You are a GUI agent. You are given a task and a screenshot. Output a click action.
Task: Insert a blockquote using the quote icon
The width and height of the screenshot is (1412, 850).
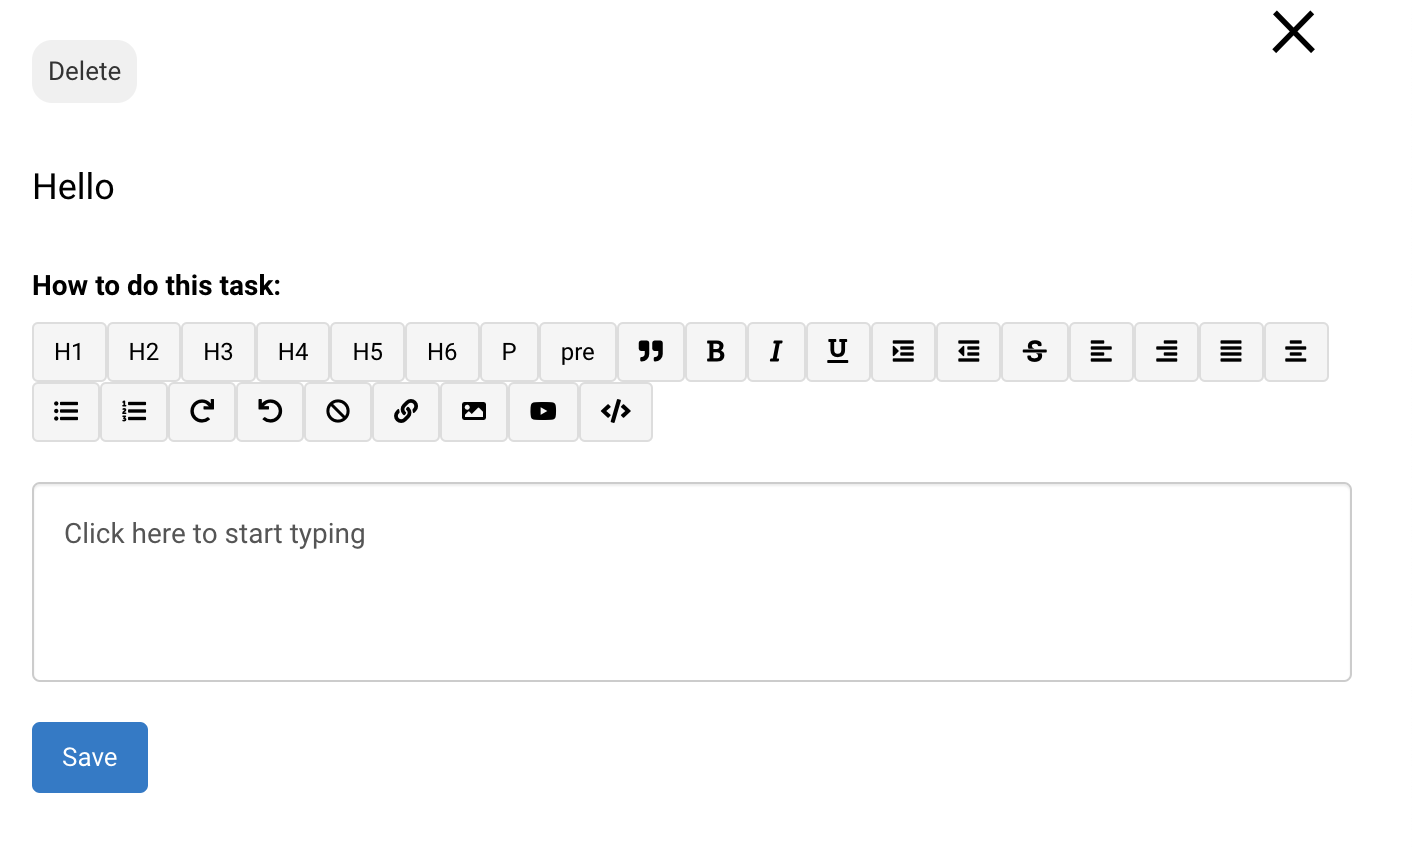pyautogui.click(x=651, y=352)
